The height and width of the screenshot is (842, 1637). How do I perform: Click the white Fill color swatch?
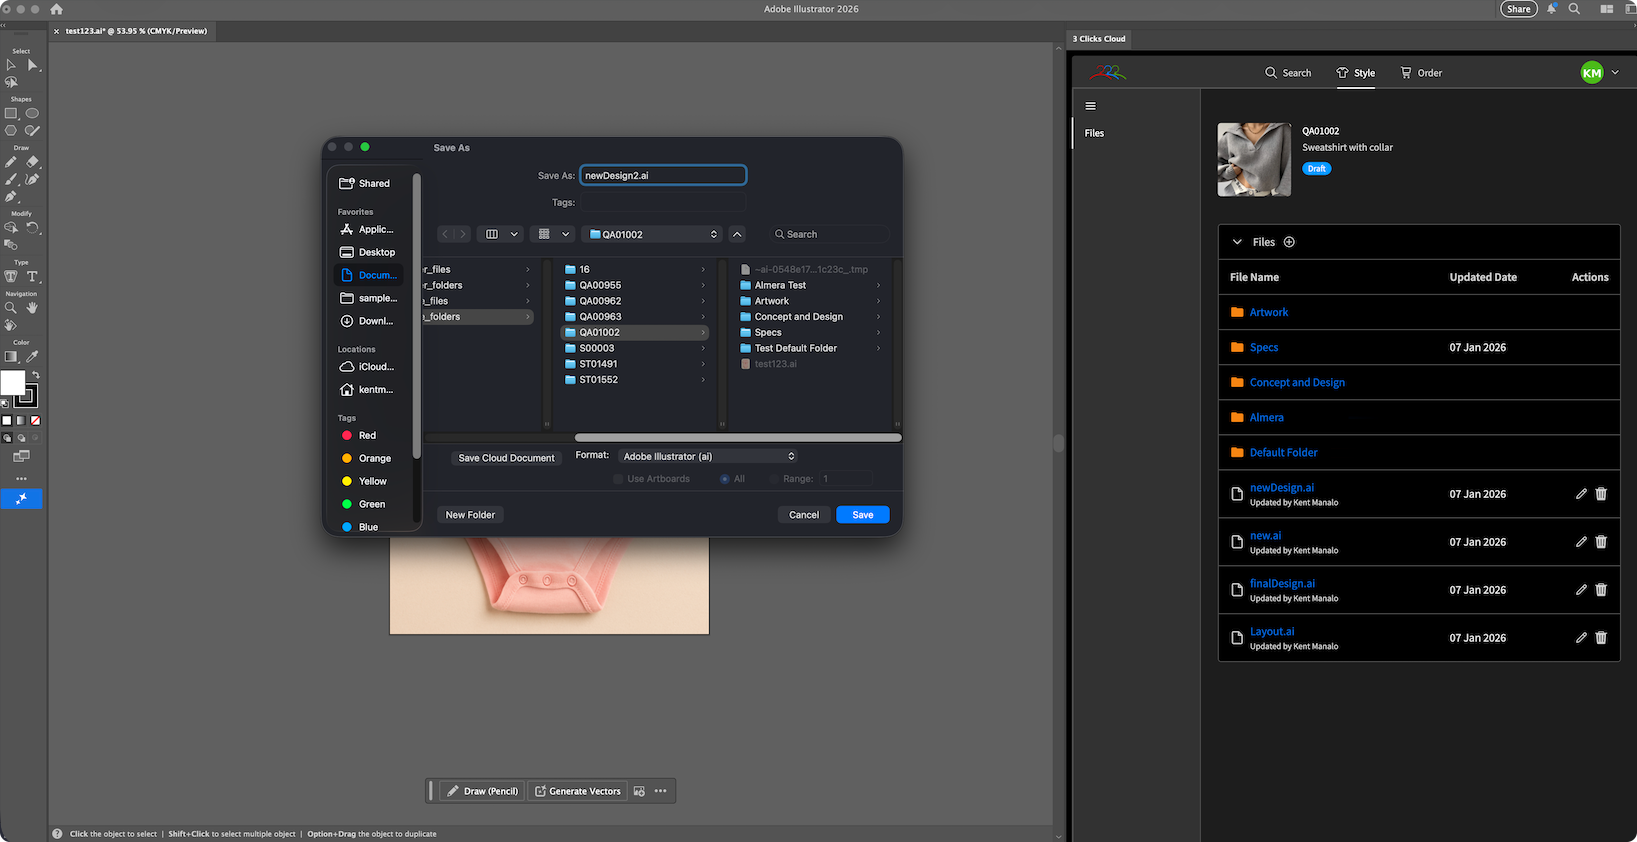(x=12, y=383)
